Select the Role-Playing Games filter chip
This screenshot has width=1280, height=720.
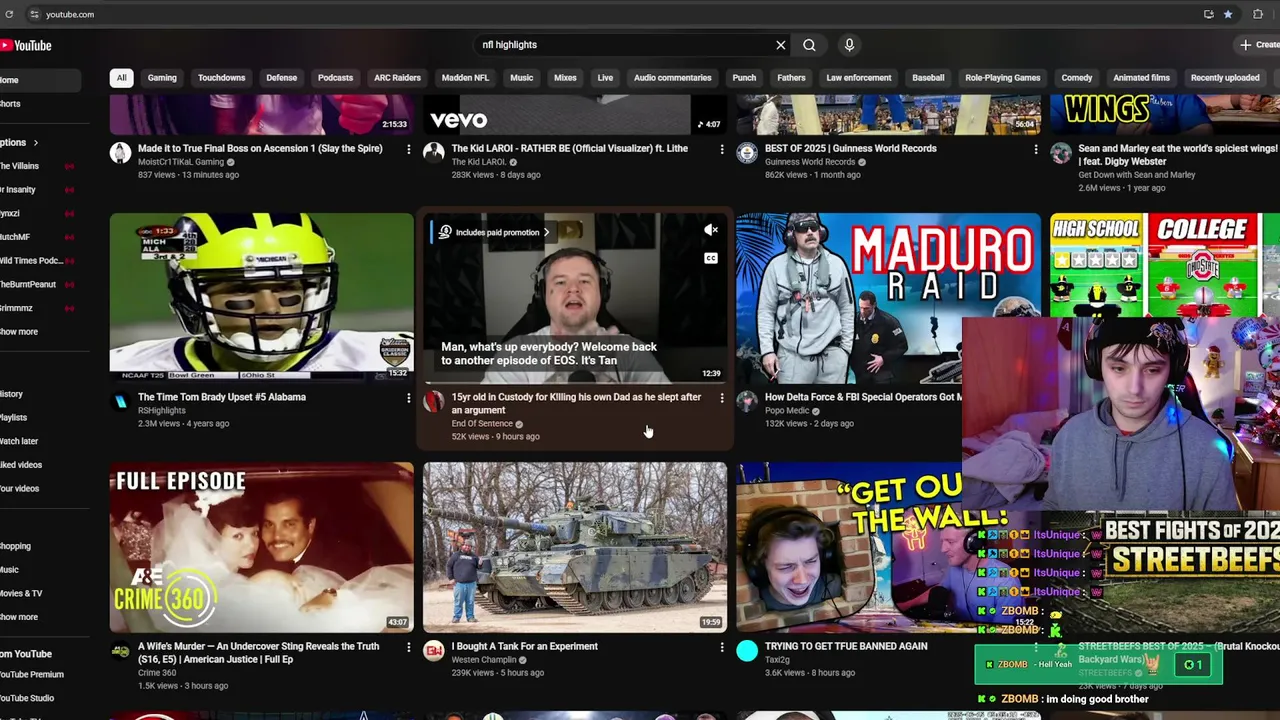click(x=1002, y=78)
